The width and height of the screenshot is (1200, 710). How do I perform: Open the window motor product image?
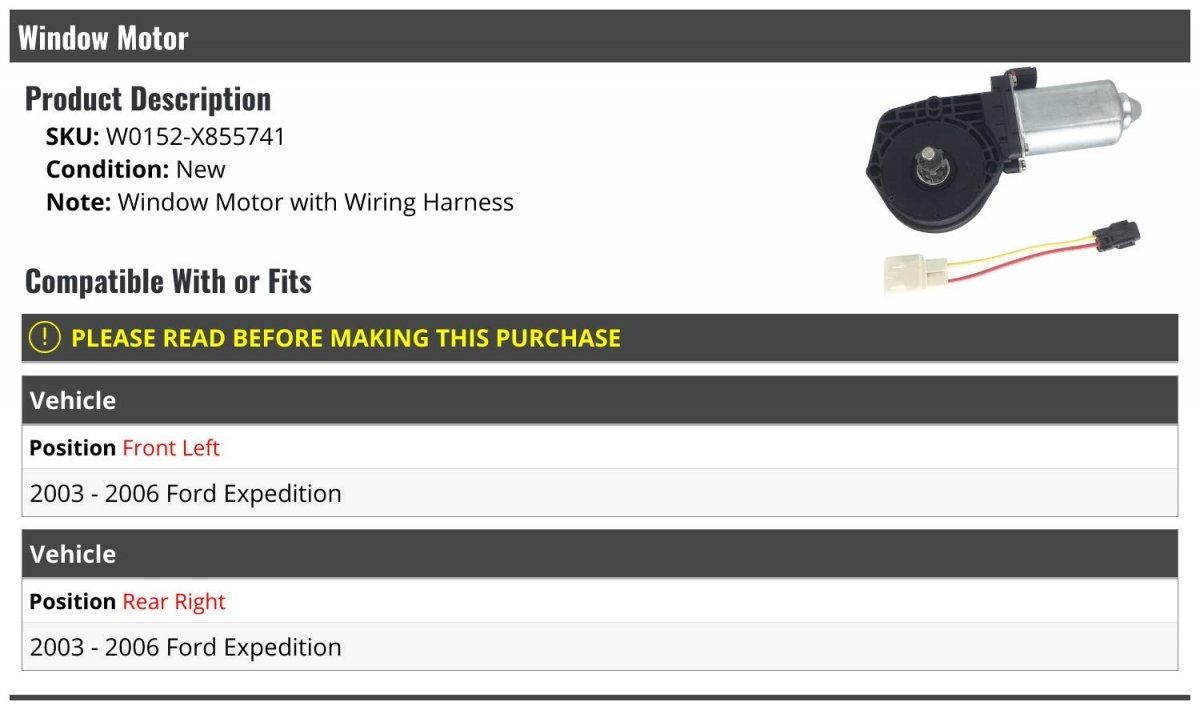point(1005,179)
